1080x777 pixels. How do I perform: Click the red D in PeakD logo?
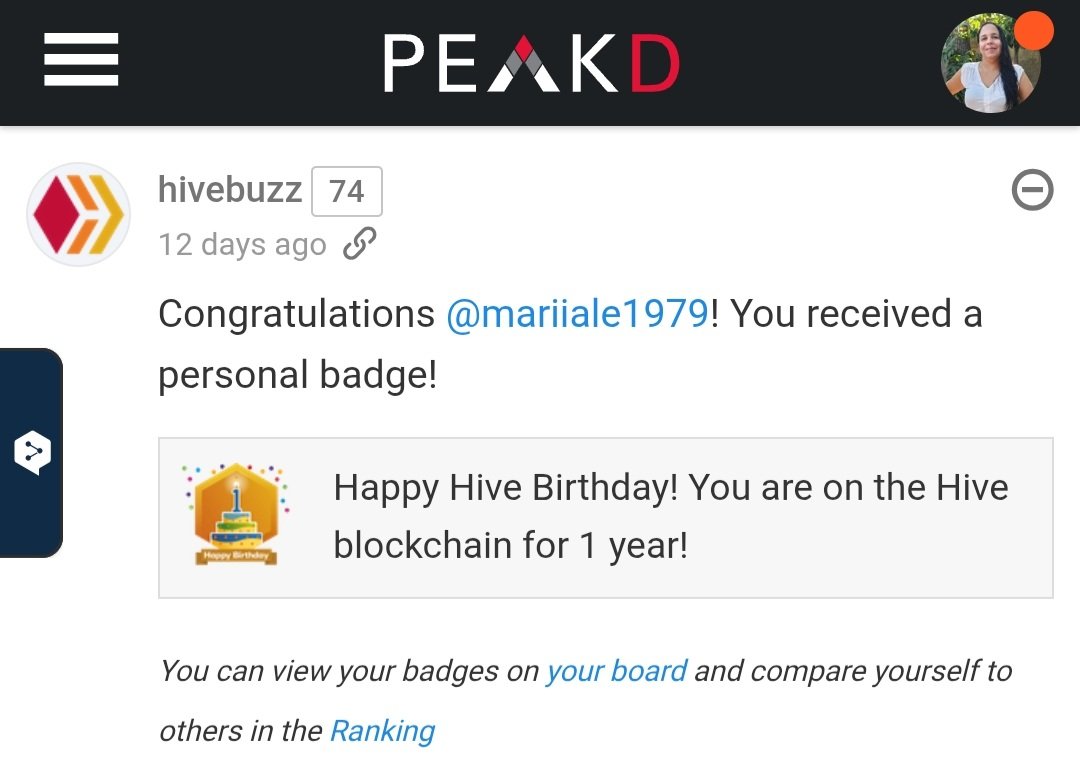click(x=655, y=63)
